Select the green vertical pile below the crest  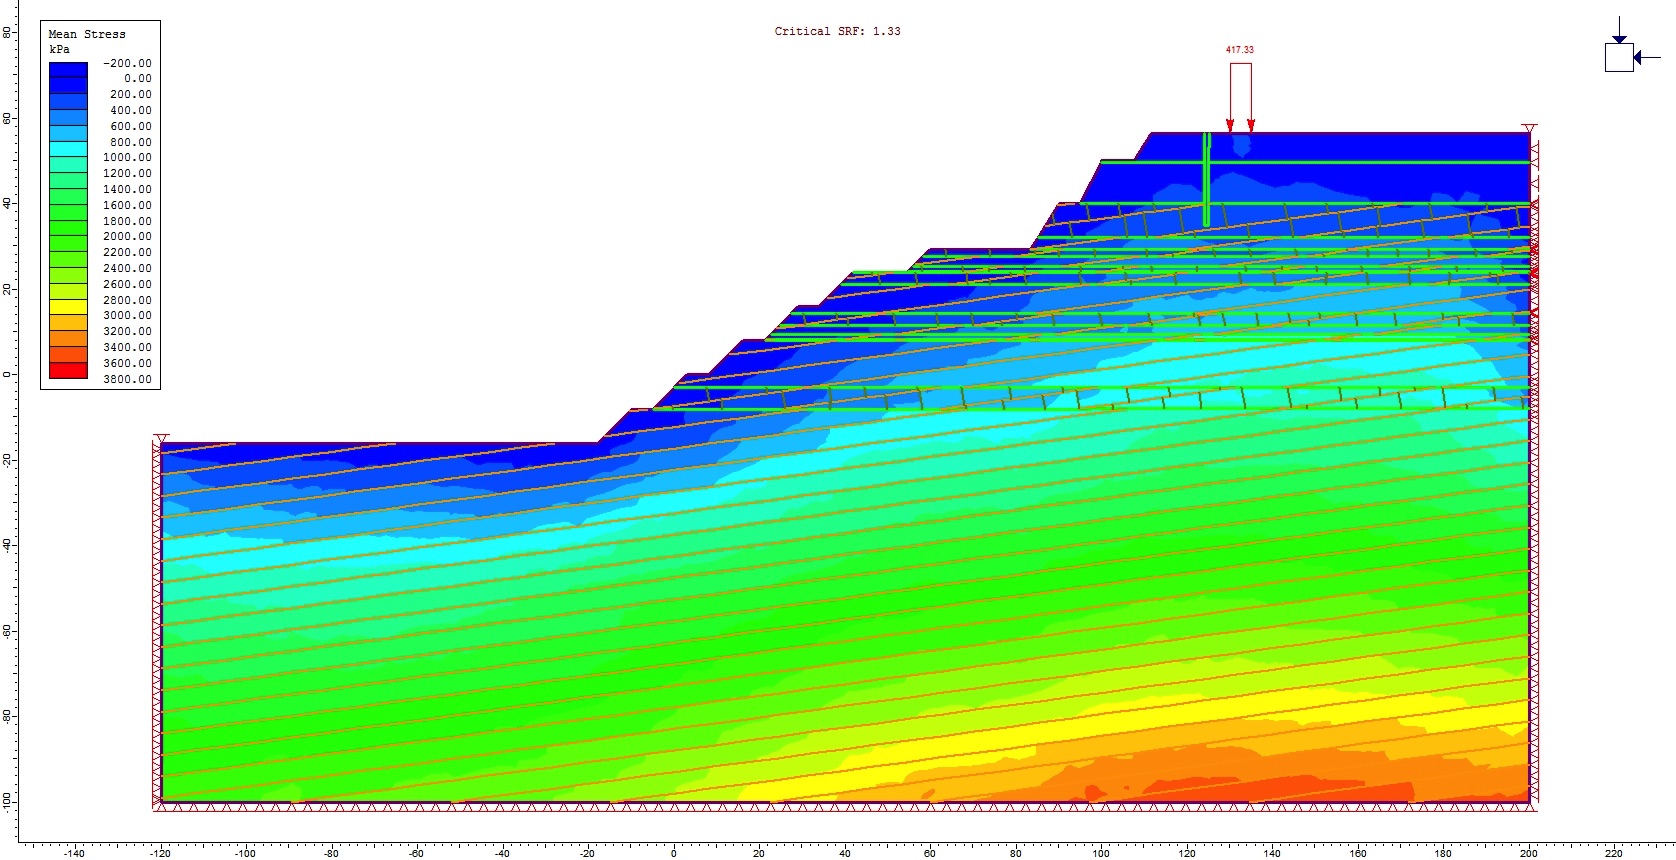pos(1206,180)
